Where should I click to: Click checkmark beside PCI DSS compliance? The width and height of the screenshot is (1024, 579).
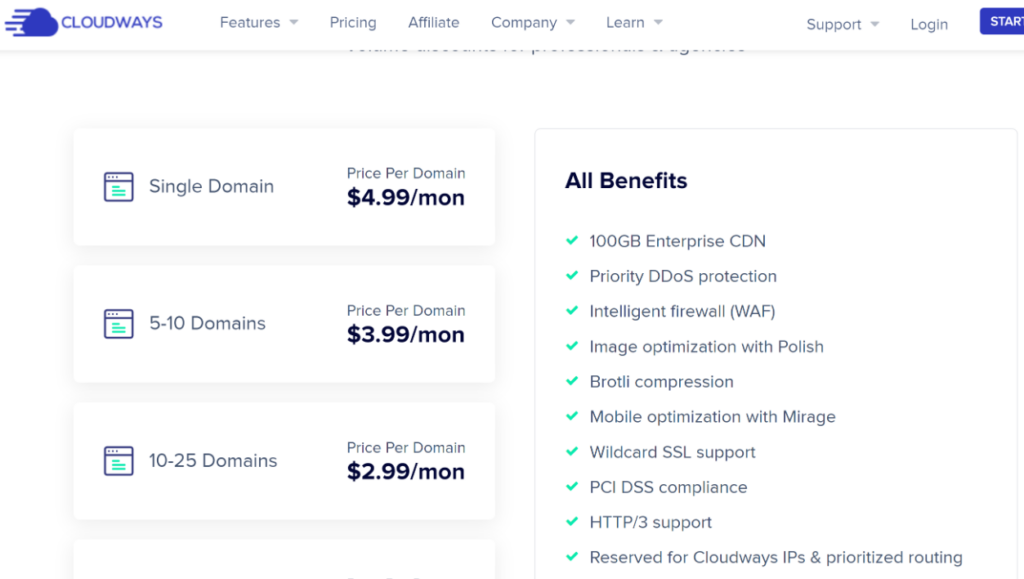(572, 487)
